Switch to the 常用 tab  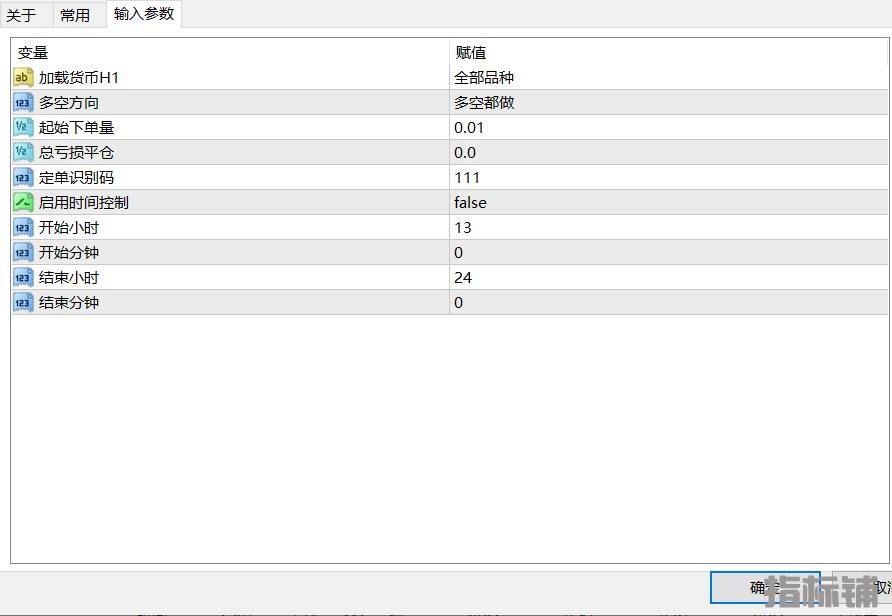tap(75, 15)
